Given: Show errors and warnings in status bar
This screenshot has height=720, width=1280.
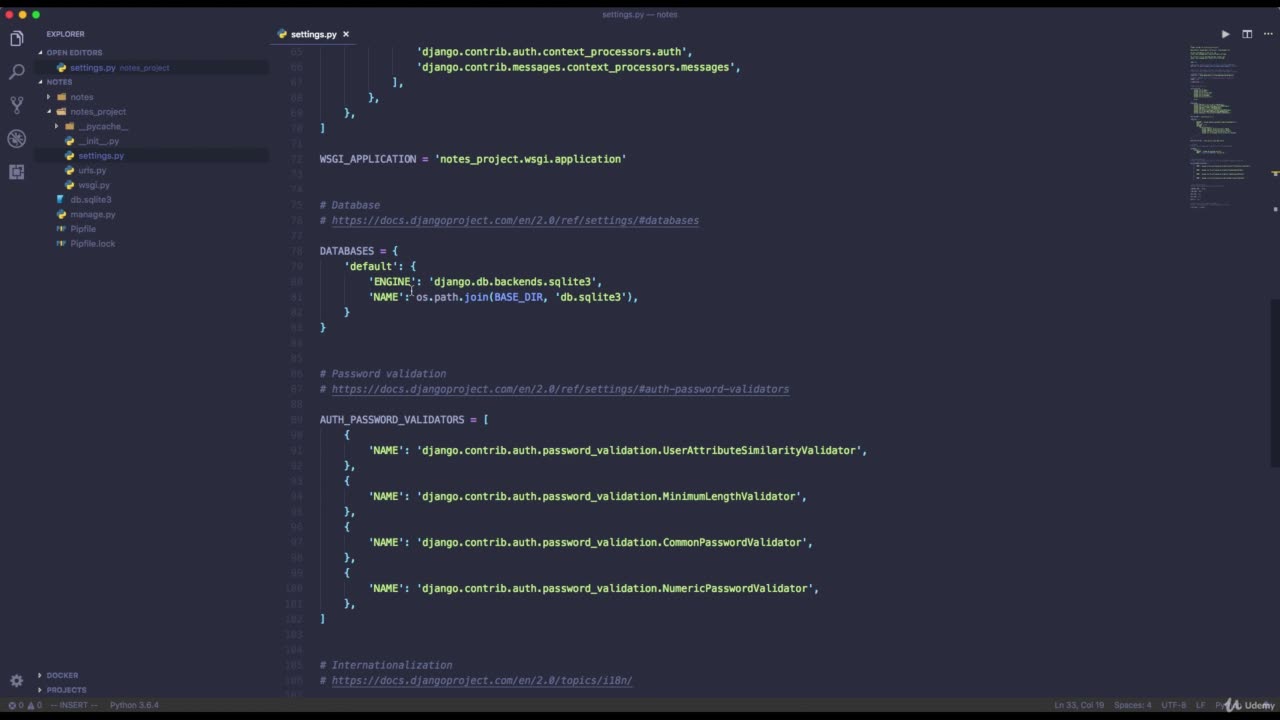Looking at the screenshot, I should pyautogui.click(x=25, y=705).
